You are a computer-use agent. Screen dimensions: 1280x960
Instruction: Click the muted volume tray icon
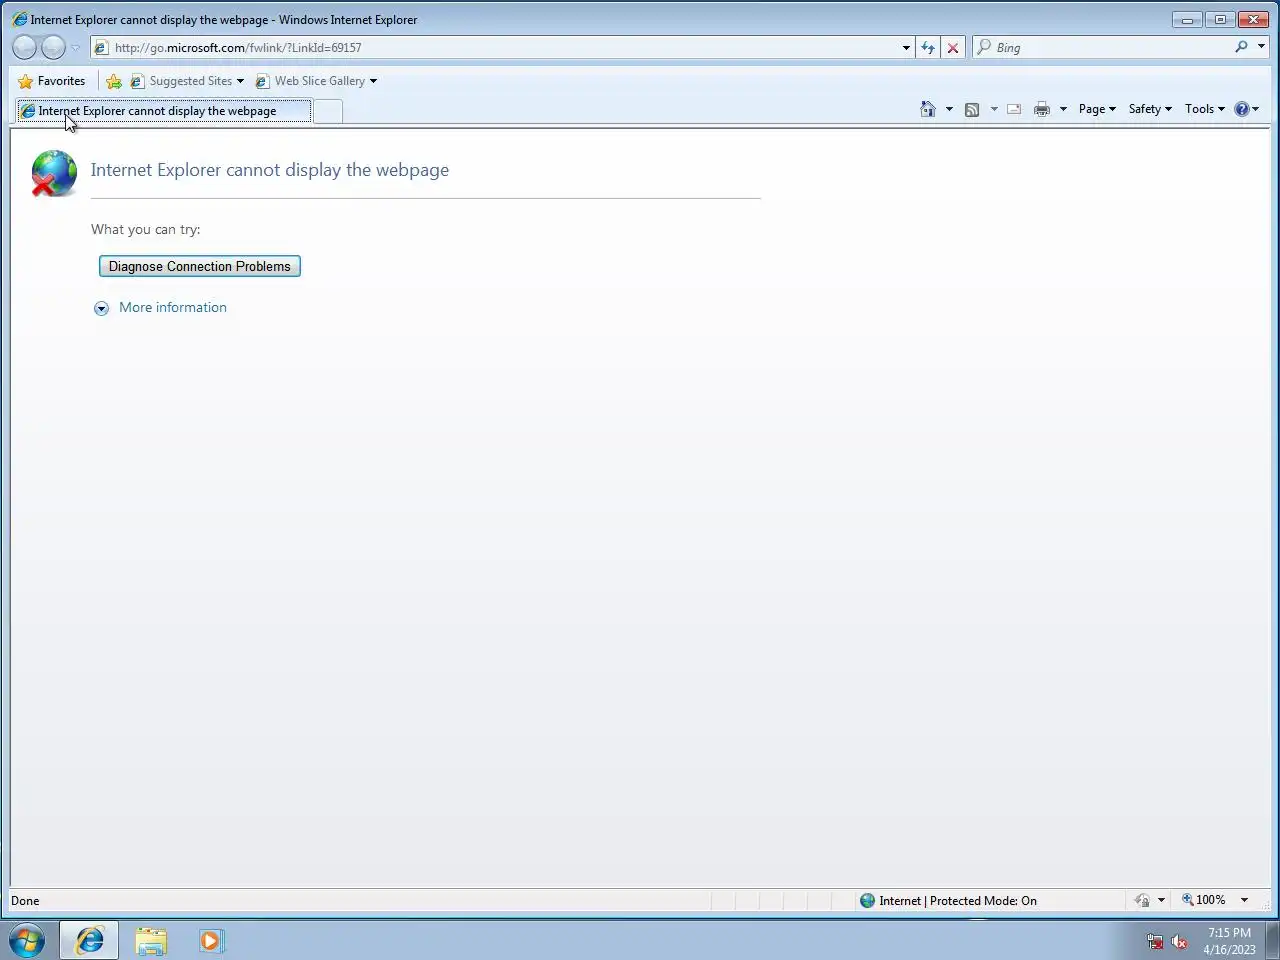1179,941
